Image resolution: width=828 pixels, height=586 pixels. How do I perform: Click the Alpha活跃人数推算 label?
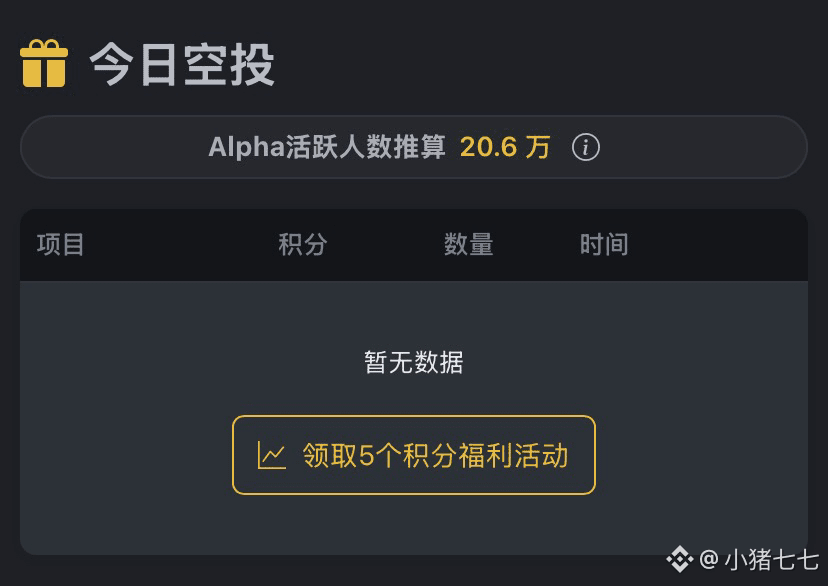[x=326, y=148]
